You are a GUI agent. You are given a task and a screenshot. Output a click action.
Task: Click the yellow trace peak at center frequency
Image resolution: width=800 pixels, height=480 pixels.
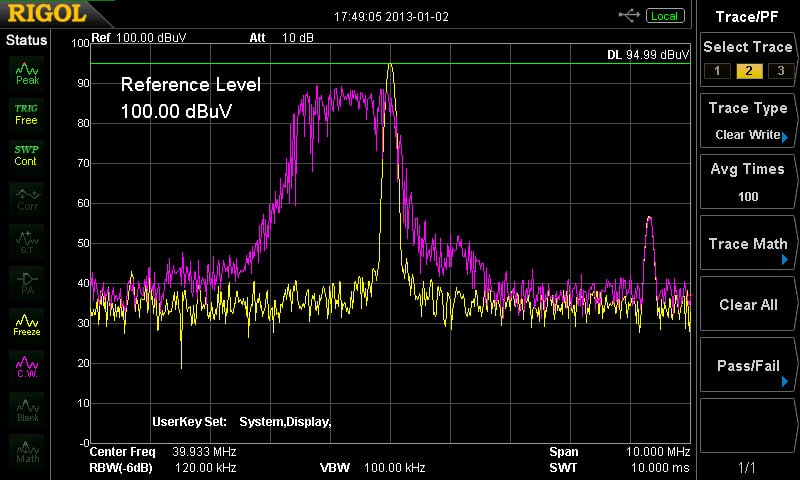(390, 65)
